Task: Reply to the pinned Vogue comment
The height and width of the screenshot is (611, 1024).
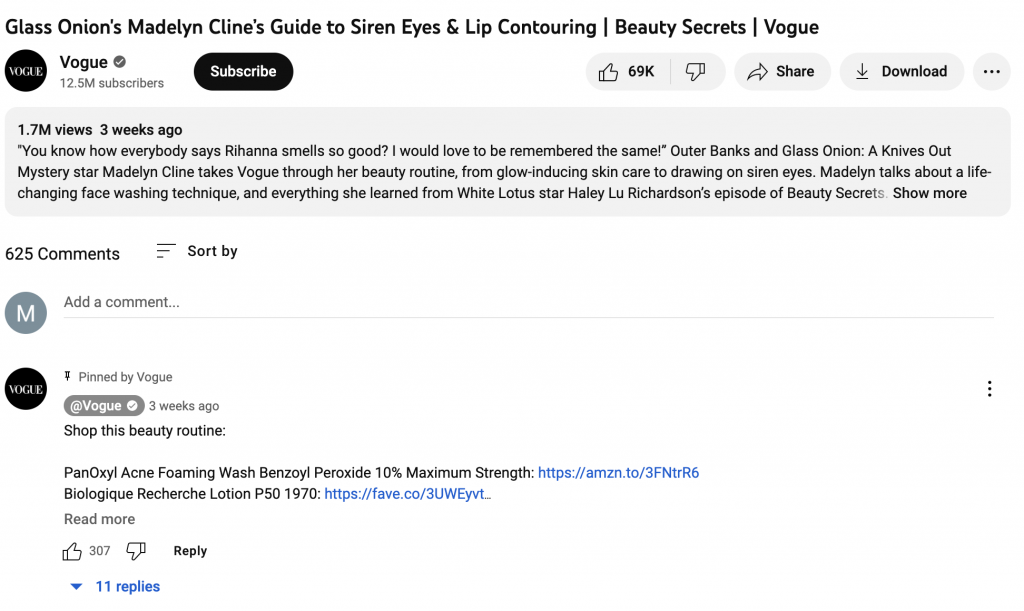Action: click(x=190, y=551)
